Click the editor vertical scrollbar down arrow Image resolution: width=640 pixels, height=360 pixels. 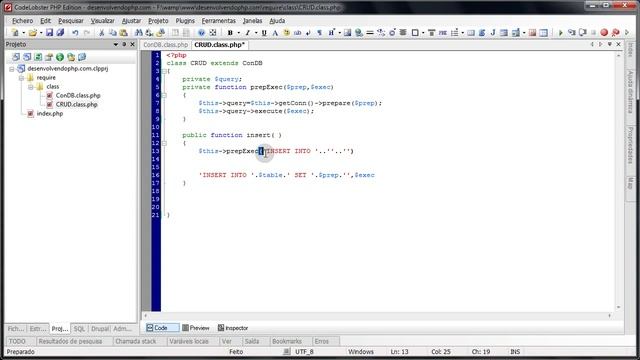[619, 307]
